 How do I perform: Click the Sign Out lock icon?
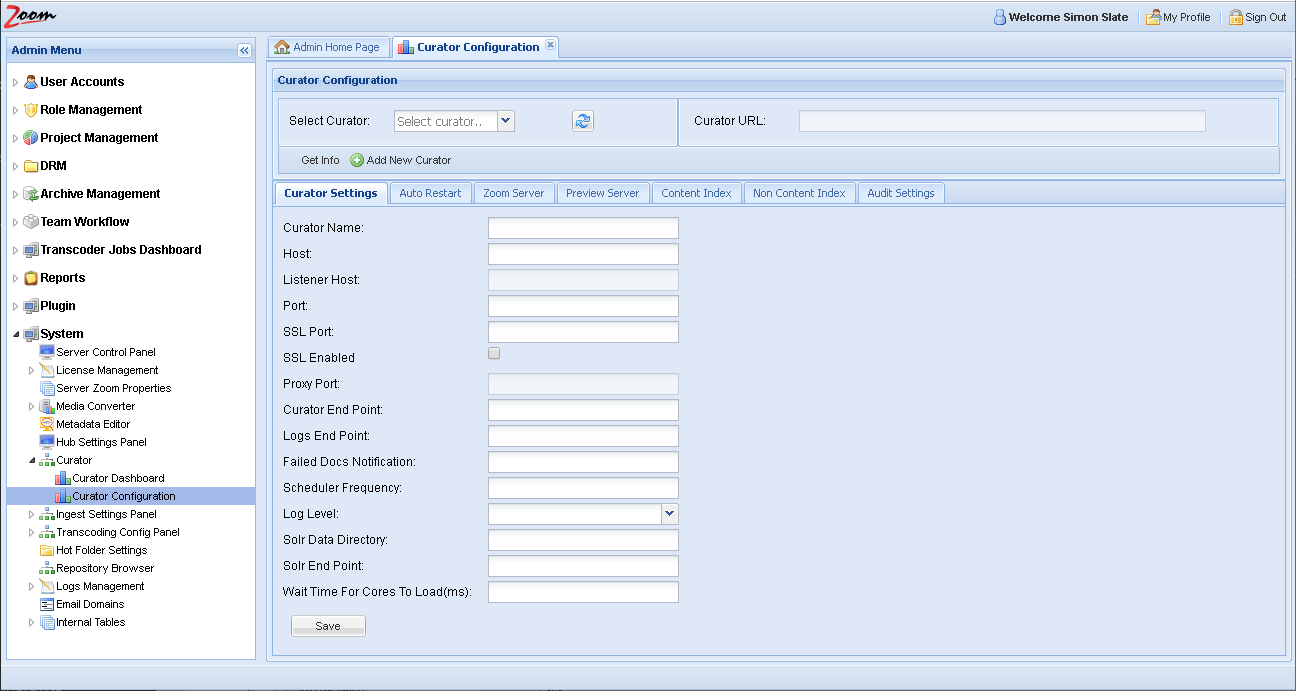(x=1236, y=17)
